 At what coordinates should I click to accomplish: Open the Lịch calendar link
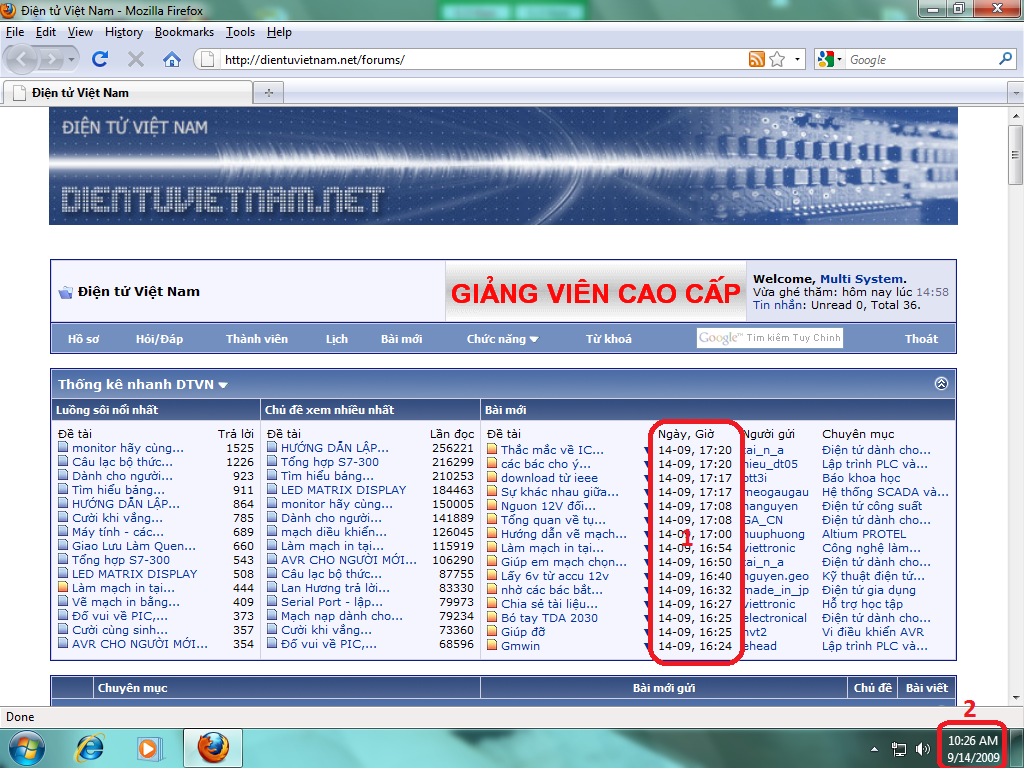click(x=337, y=339)
